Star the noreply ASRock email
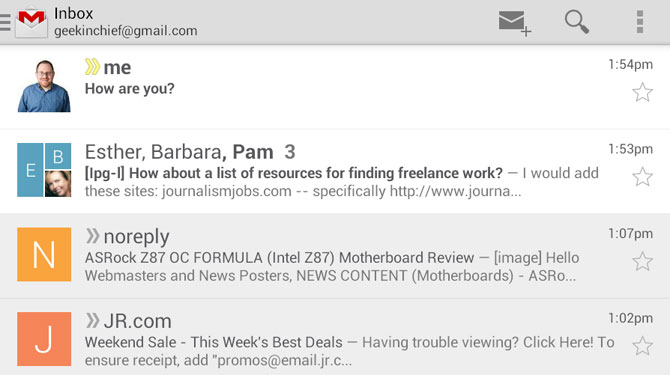670x375 pixels. coord(642,261)
